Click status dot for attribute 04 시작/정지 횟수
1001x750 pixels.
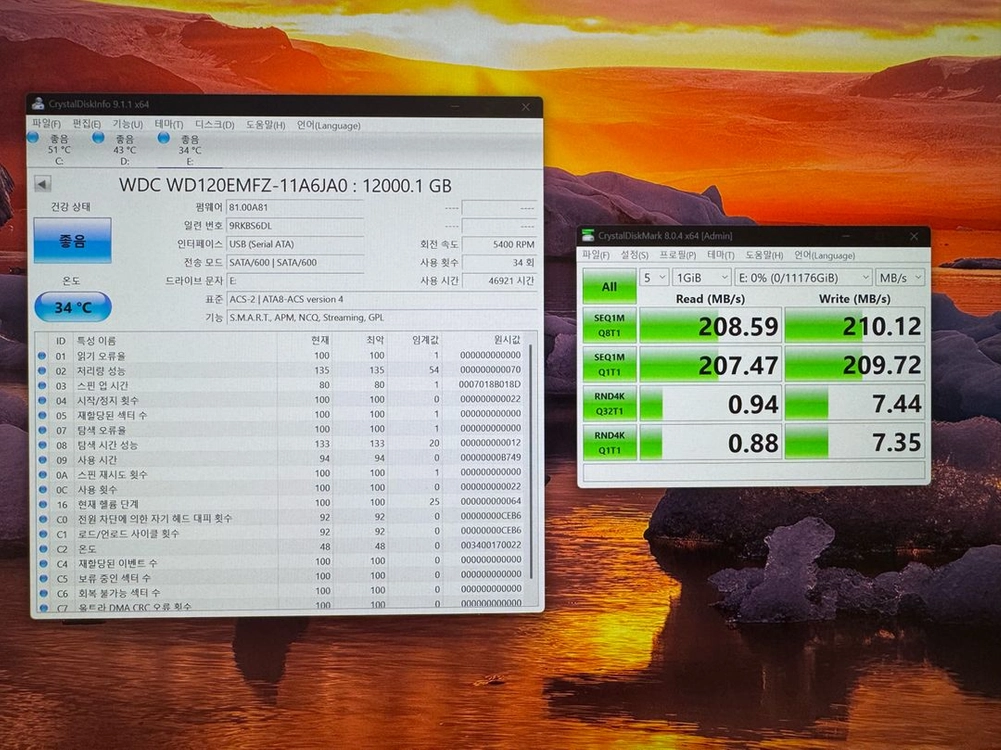pos(42,400)
